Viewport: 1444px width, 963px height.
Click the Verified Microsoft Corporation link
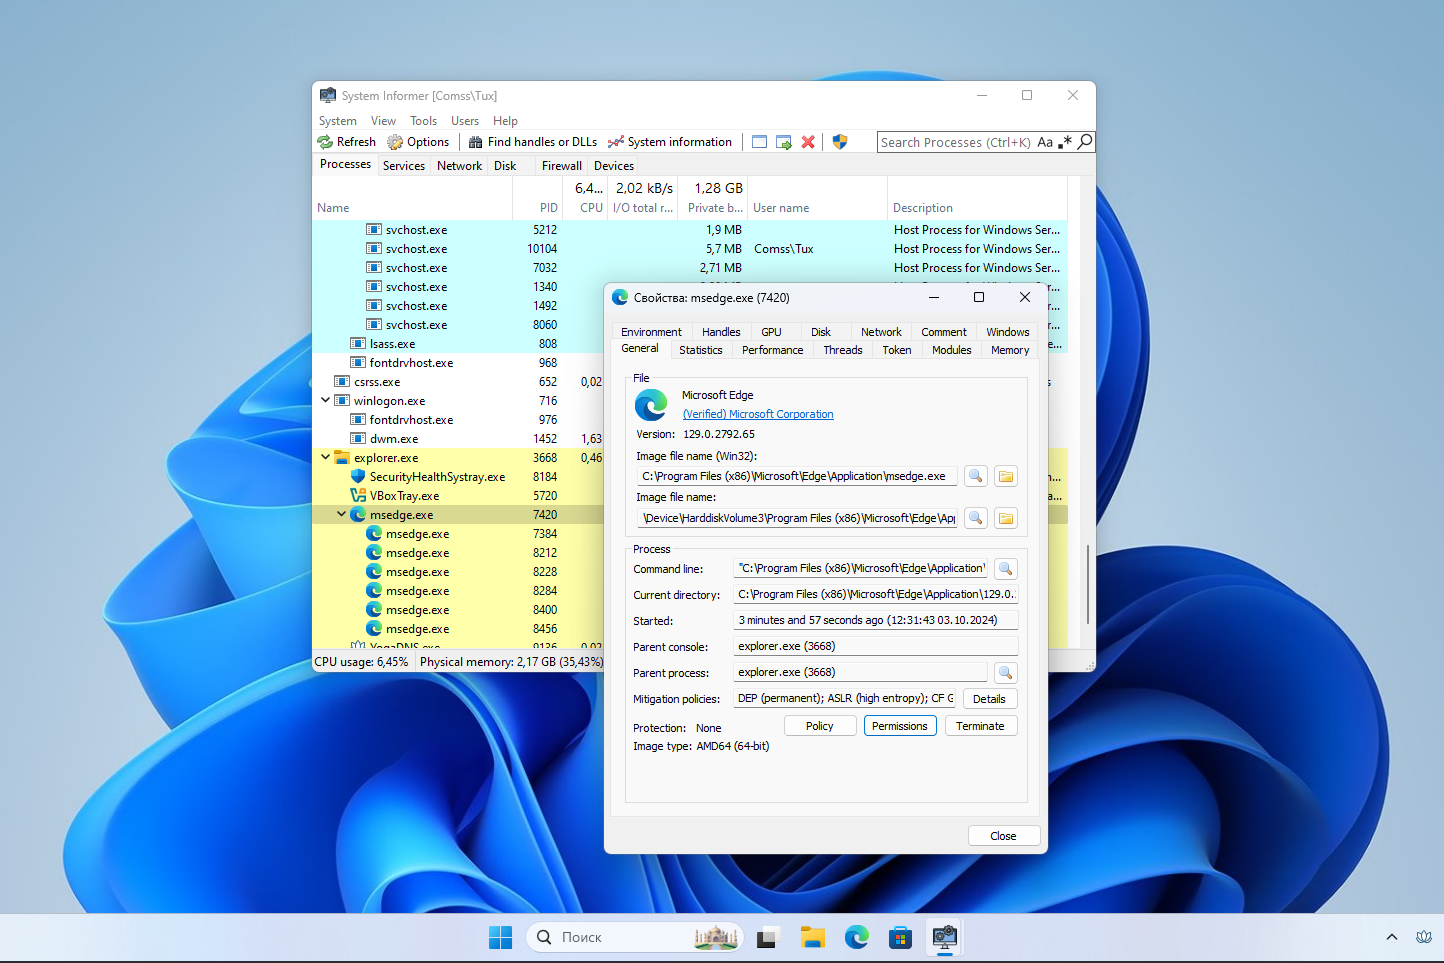[757, 414]
